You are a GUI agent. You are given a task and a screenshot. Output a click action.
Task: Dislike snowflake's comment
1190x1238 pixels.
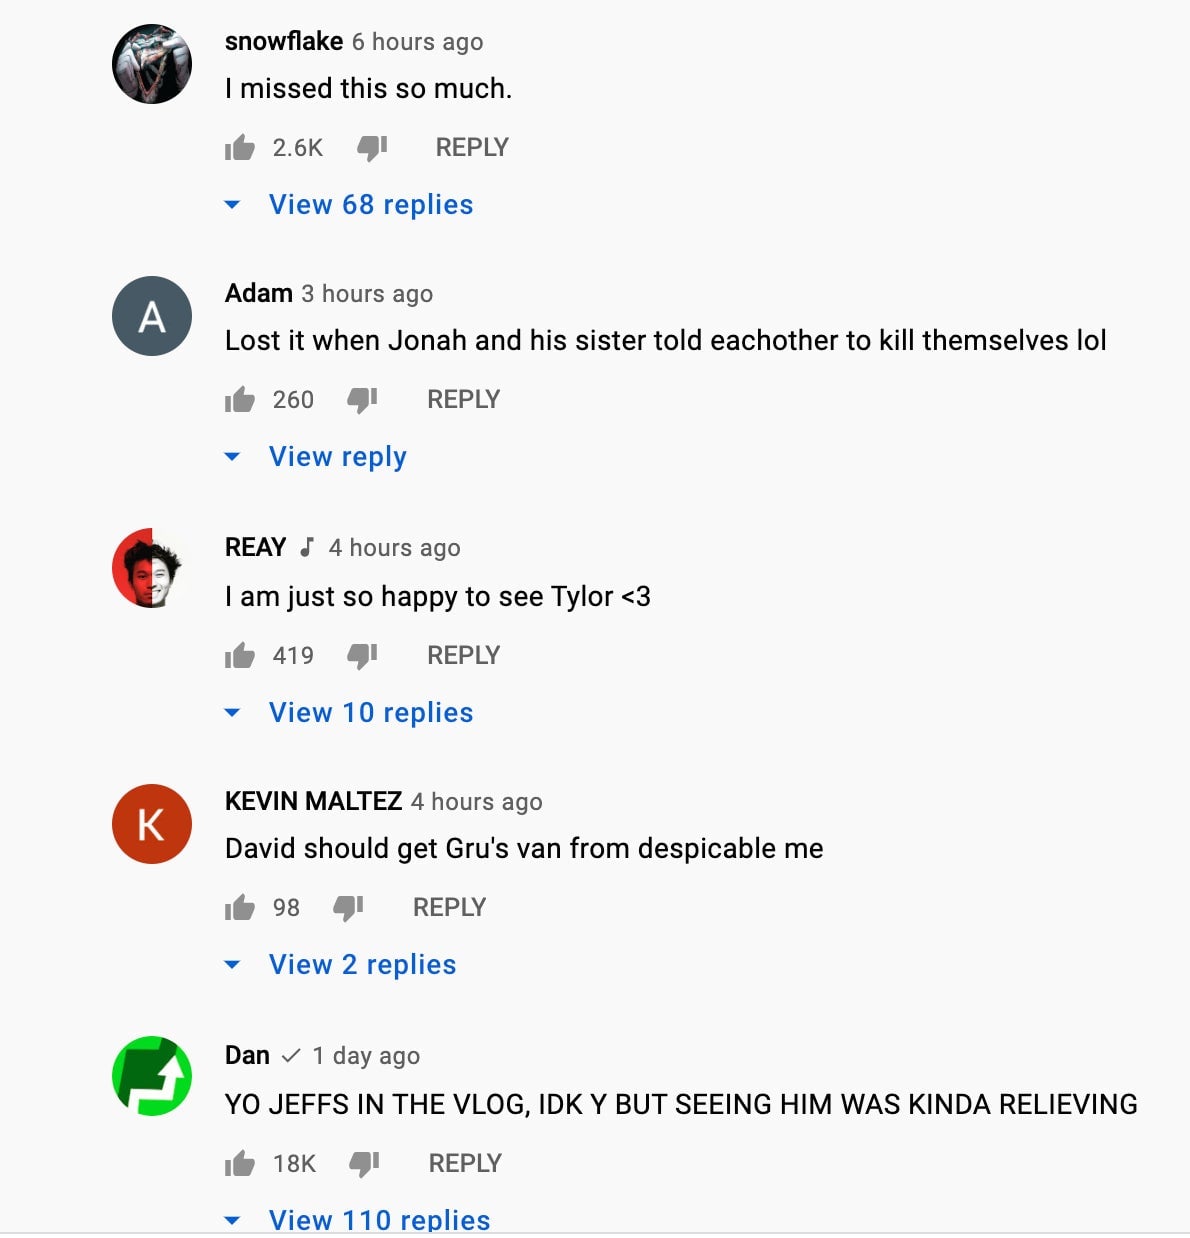(x=371, y=146)
